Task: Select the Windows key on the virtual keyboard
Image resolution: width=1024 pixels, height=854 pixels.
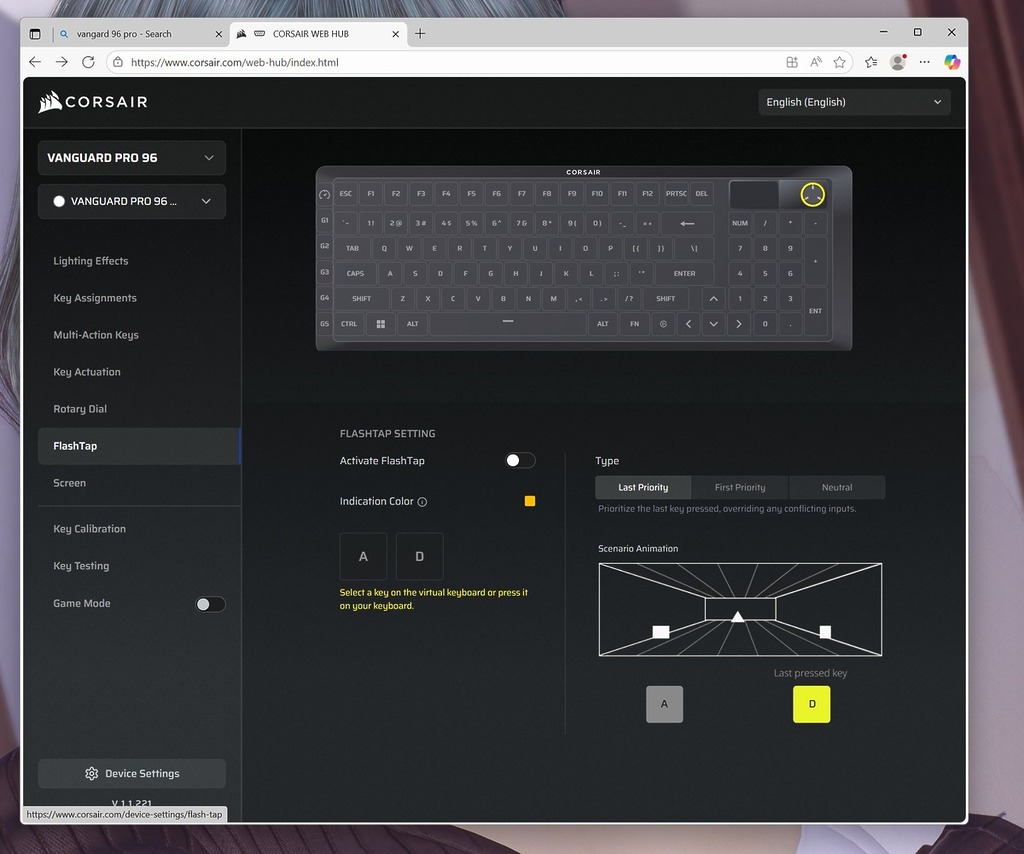Action: tap(380, 324)
